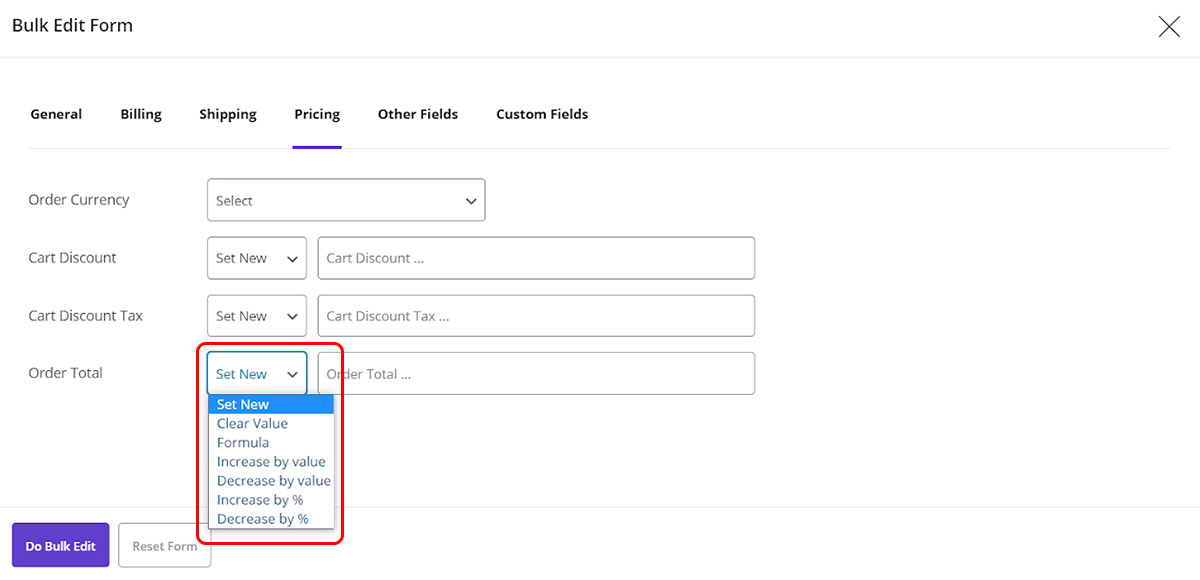The width and height of the screenshot is (1200, 580).
Task: Open Cart Discount Tax operation dropdown
Action: 257,316
